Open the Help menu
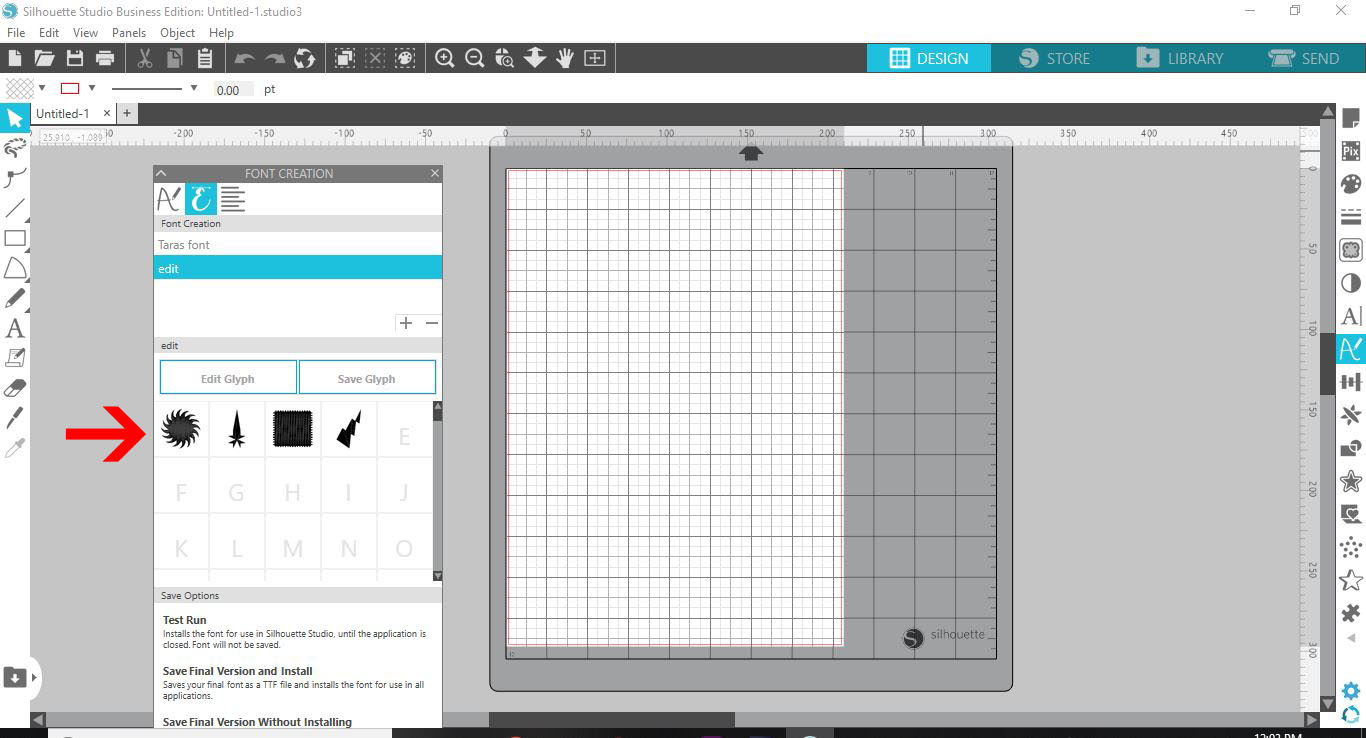Image resolution: width=1366 pixels, height=738 pixels. pyautogui.click(x=221, y=32)
